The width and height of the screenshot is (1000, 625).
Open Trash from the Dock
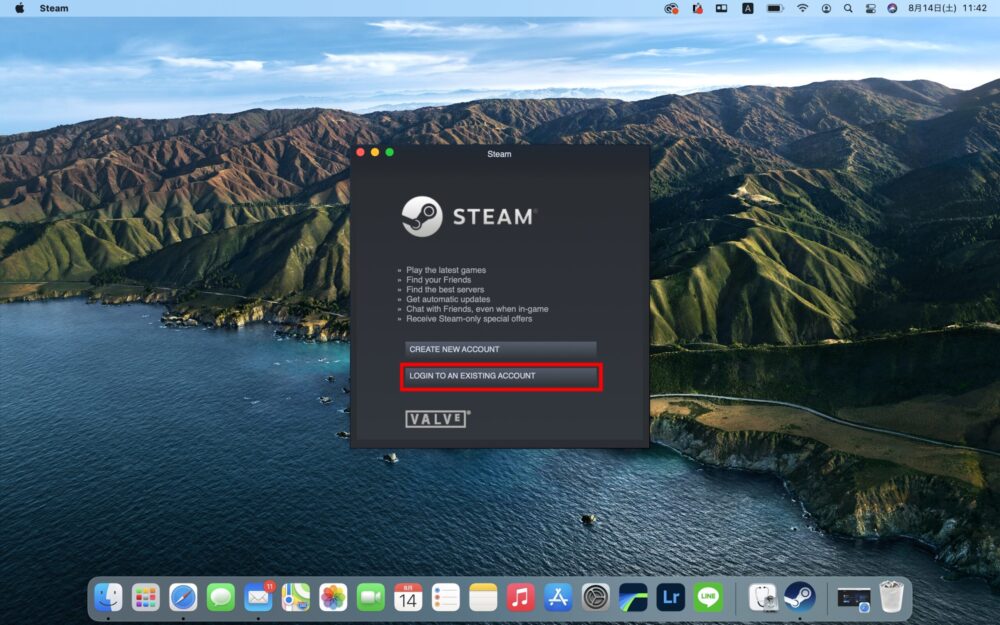[x=892, y=598]
